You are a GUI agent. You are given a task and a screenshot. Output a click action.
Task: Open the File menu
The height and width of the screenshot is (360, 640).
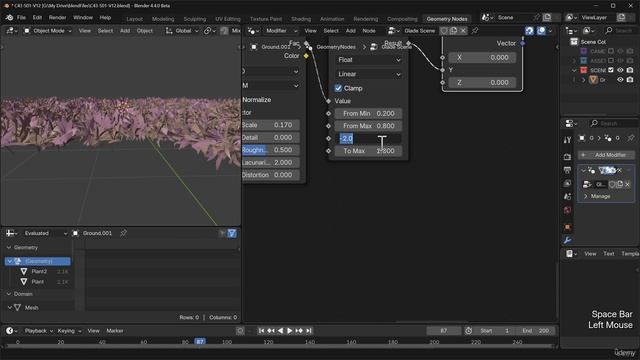(x=21, y=18)
